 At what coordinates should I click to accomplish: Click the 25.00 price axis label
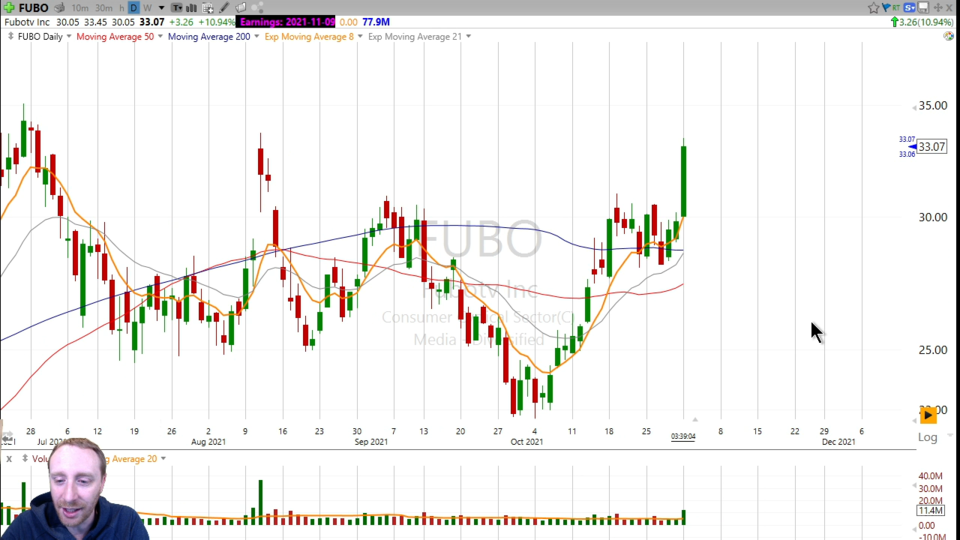[x=932, y=350]
